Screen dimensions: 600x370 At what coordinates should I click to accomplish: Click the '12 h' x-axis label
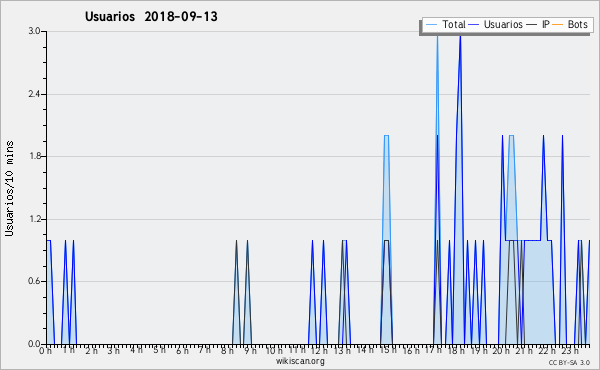319,350
